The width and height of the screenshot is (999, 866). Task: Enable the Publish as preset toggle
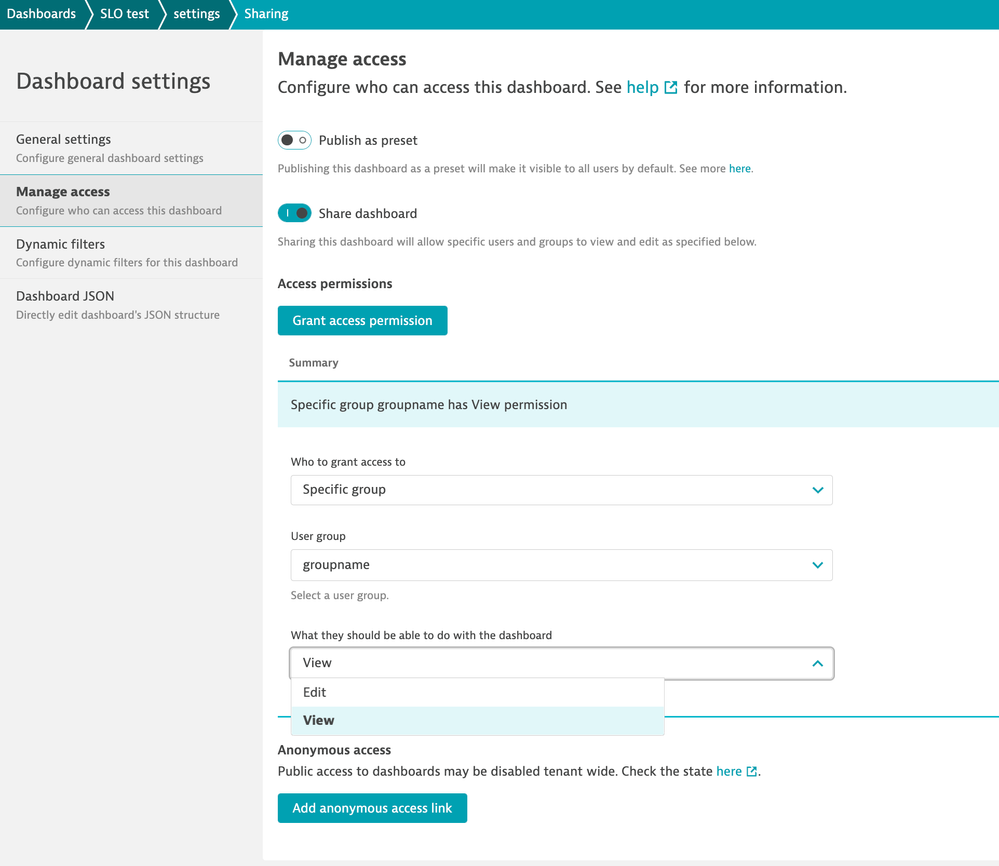[294, 140]
